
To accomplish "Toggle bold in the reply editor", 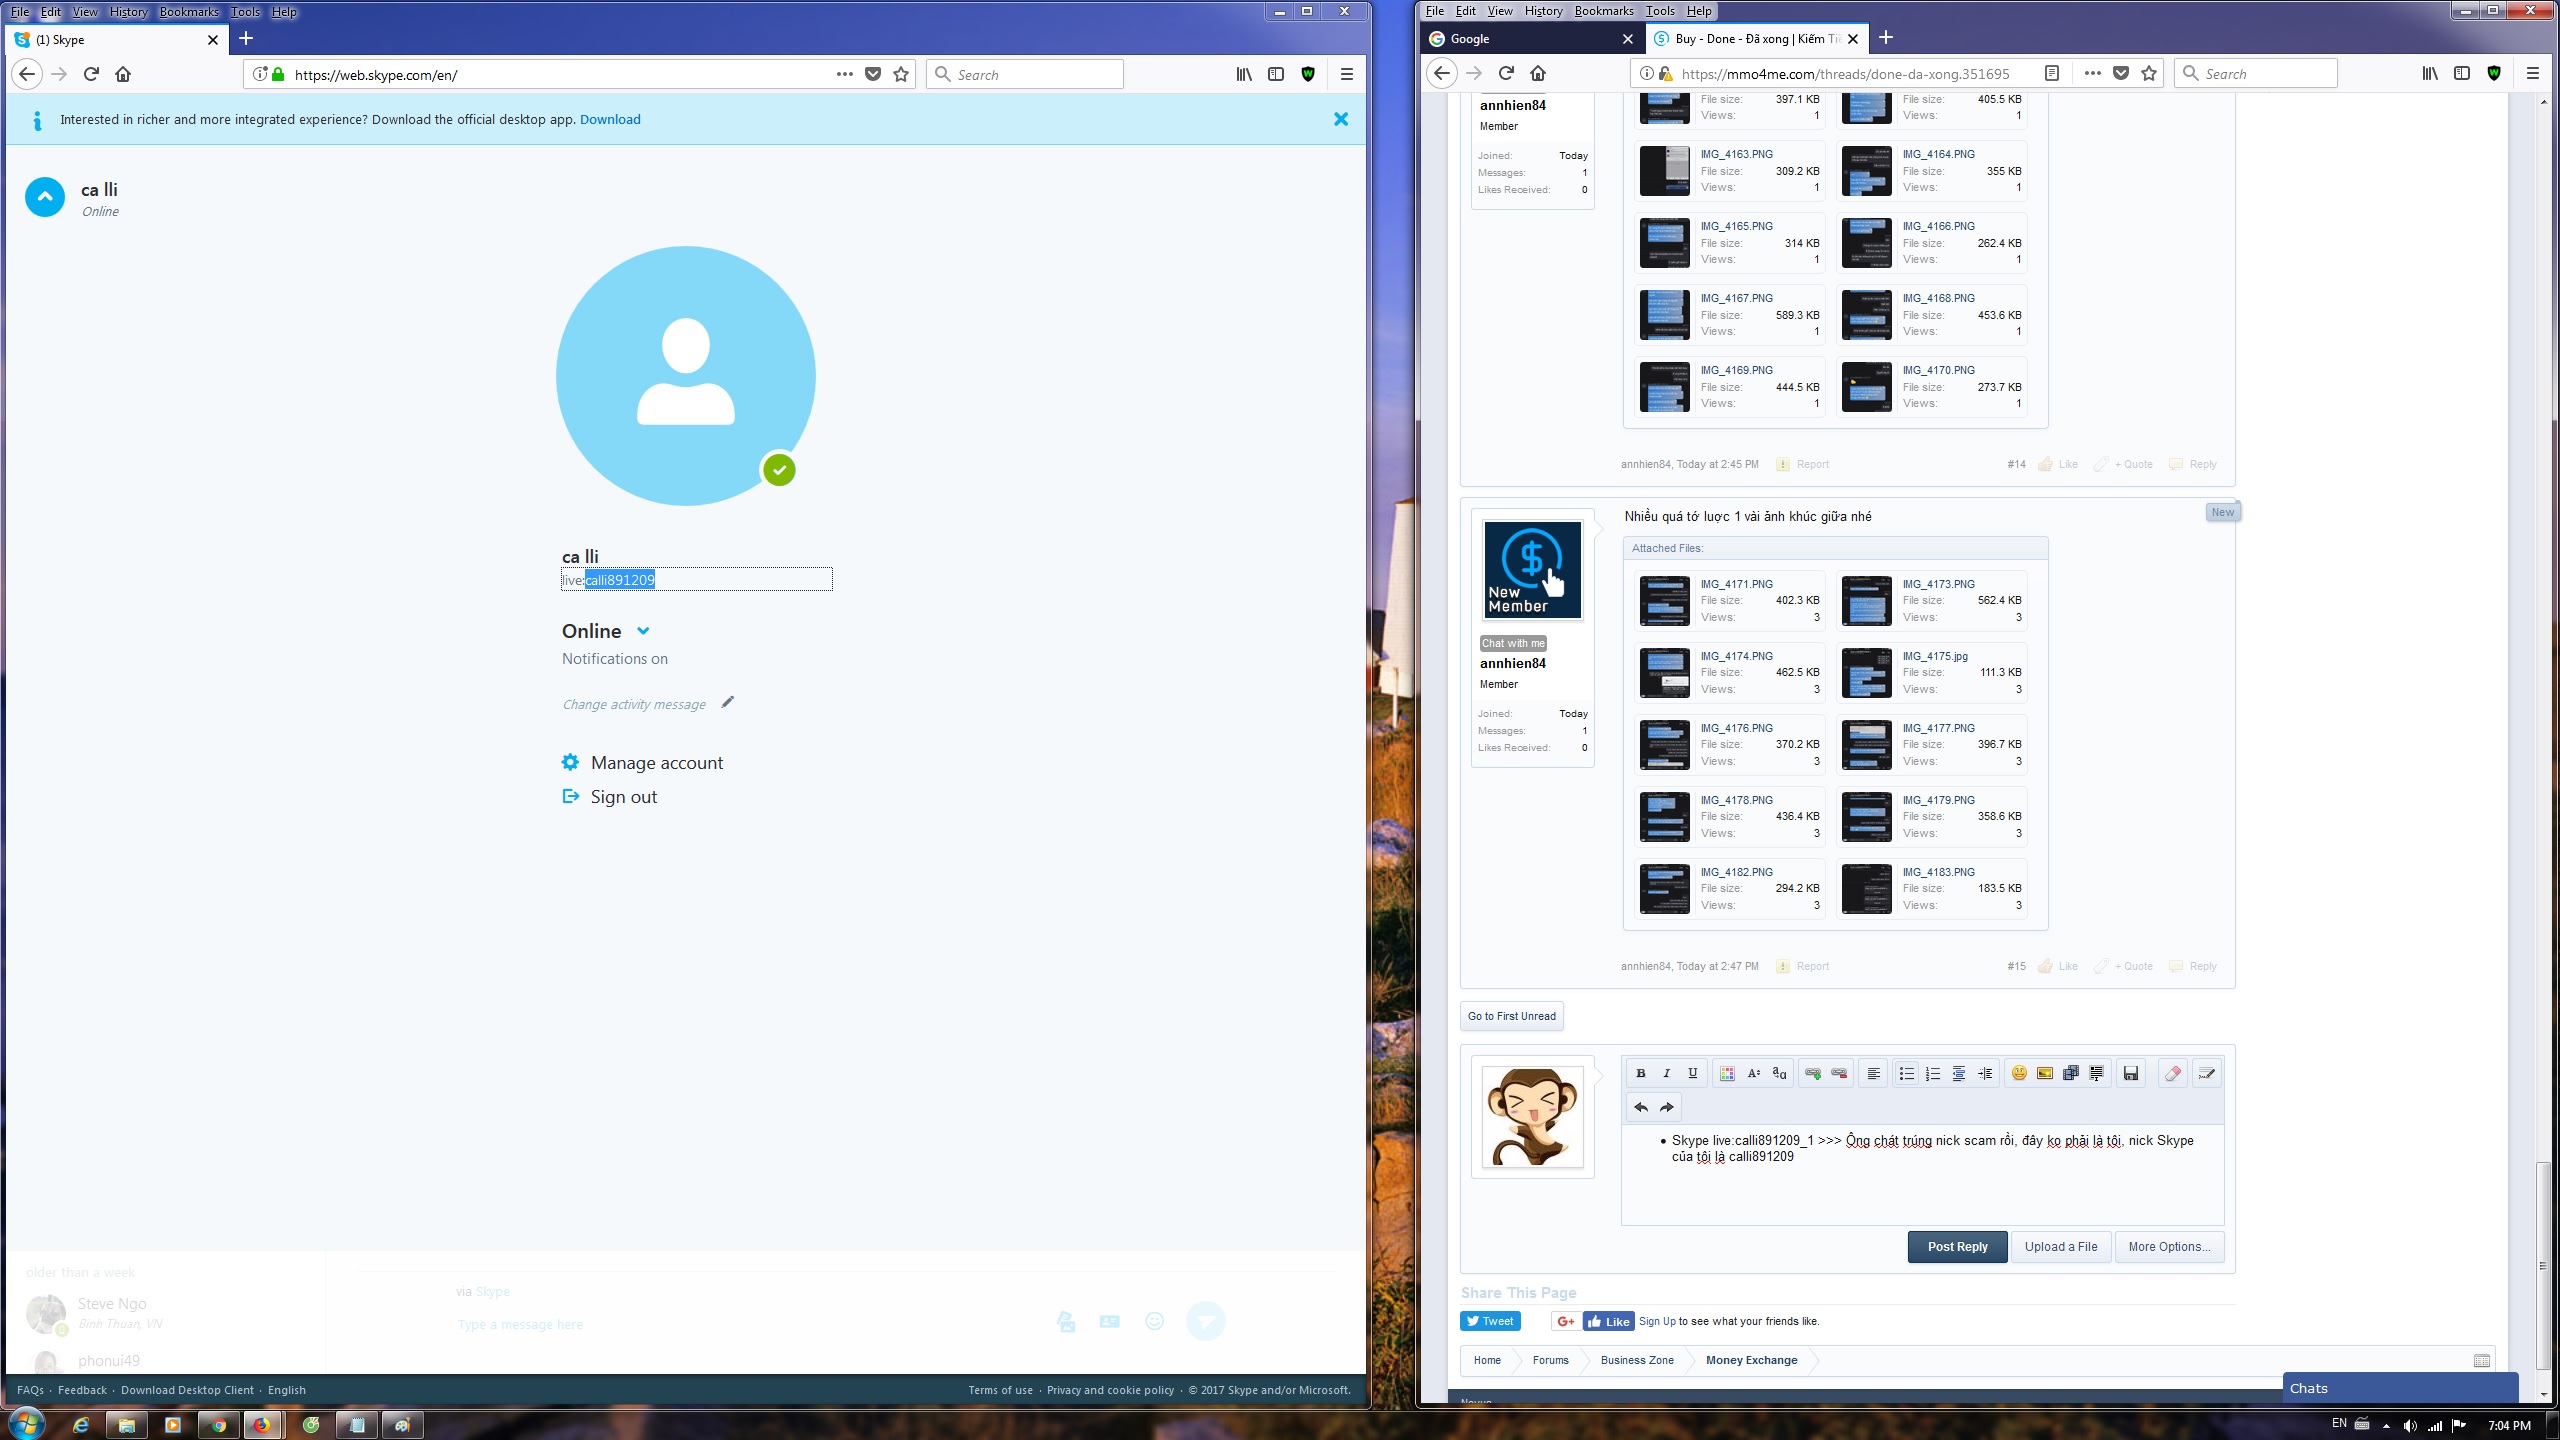I will point(1640,1073).
